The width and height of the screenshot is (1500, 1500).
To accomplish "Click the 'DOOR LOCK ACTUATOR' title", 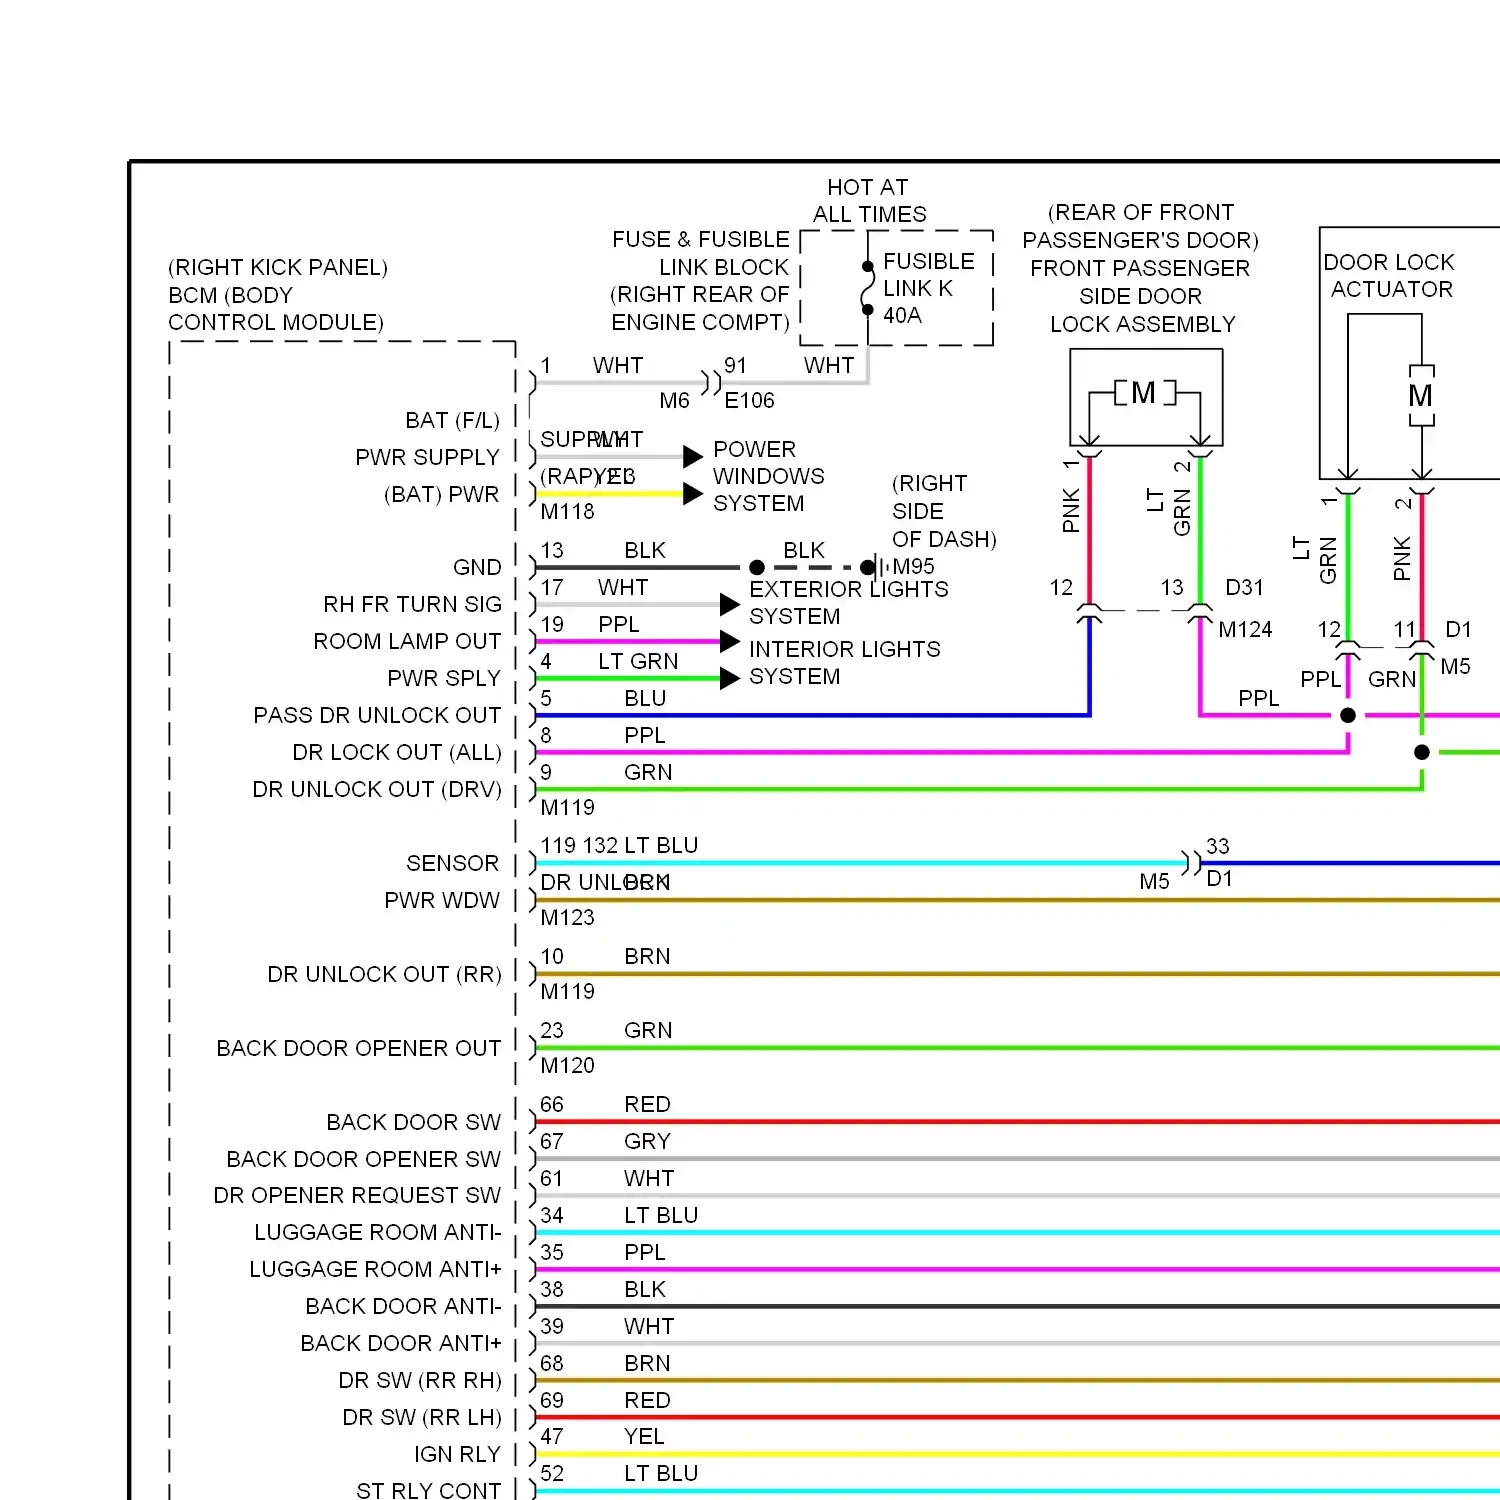I will (1389, 275).
